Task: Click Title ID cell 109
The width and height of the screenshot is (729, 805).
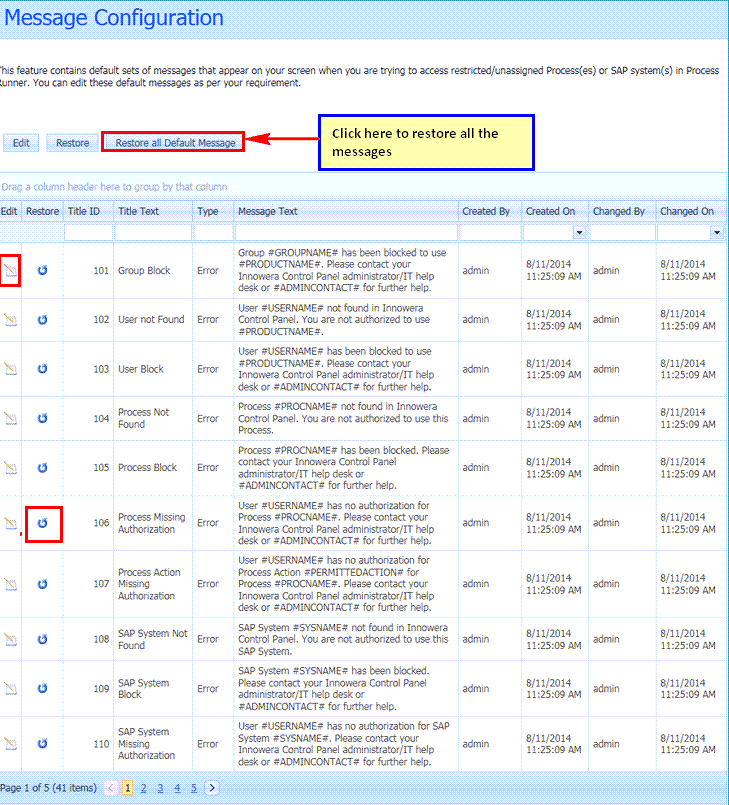Action: click(x=88, y=688)
